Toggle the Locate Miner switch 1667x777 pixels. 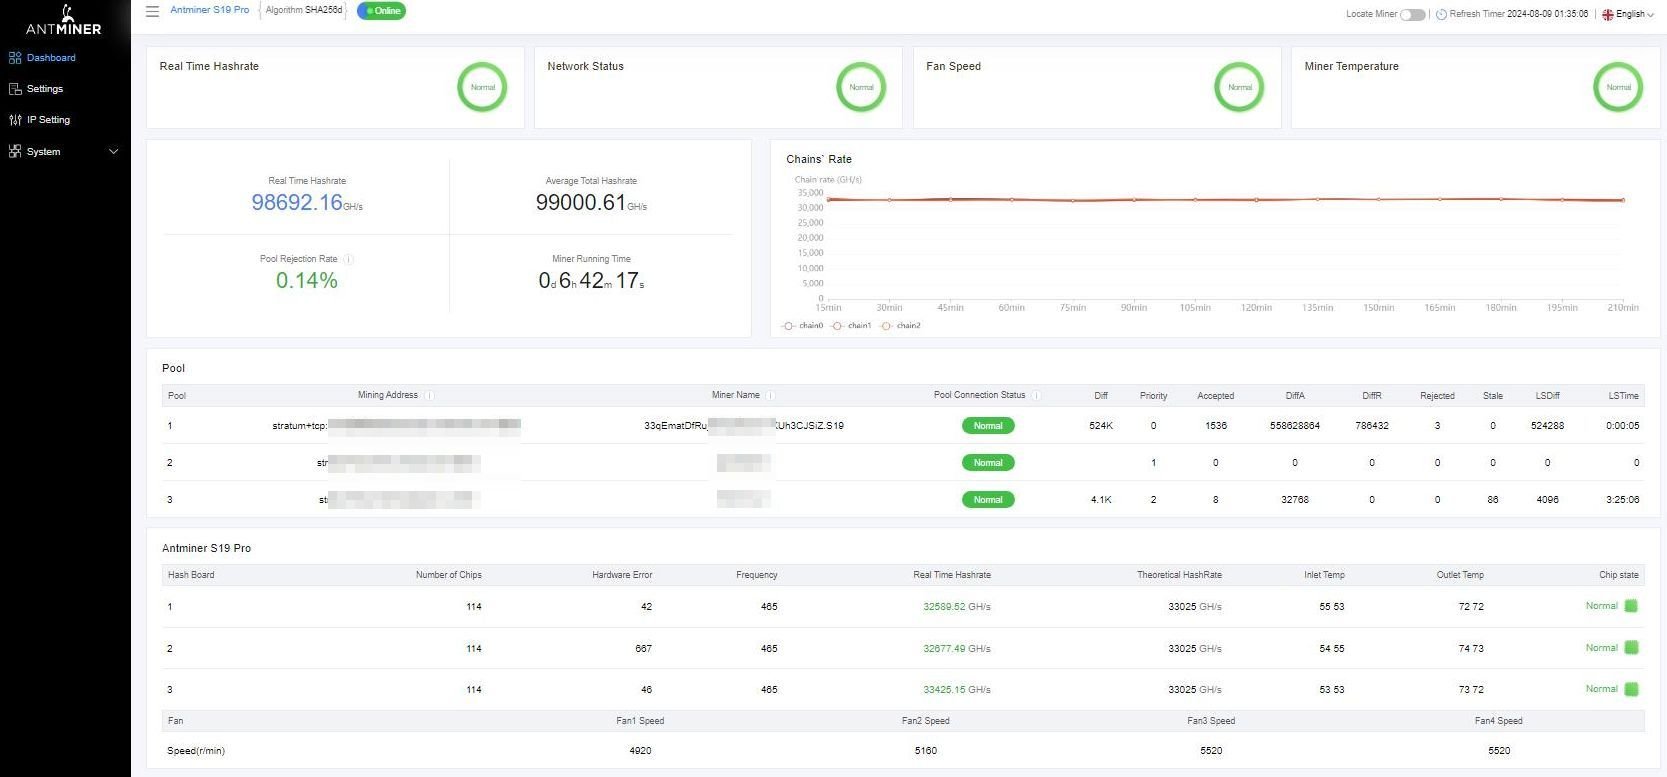[1412, 14]
